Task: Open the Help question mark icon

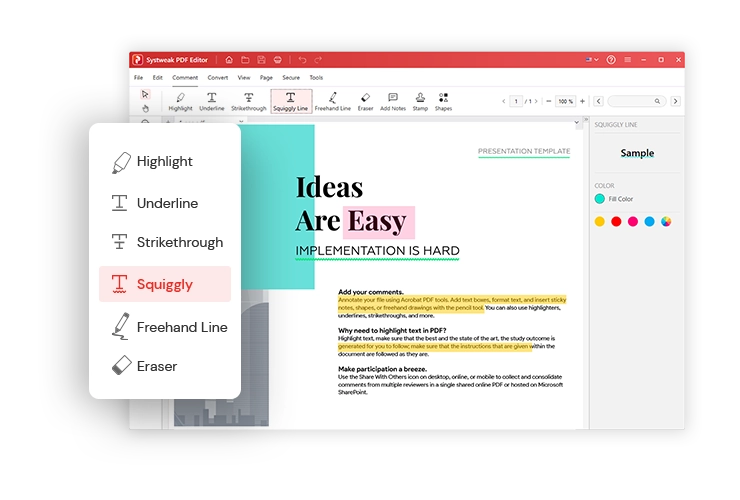Action: pyautogui.click(x=611, y=59)
